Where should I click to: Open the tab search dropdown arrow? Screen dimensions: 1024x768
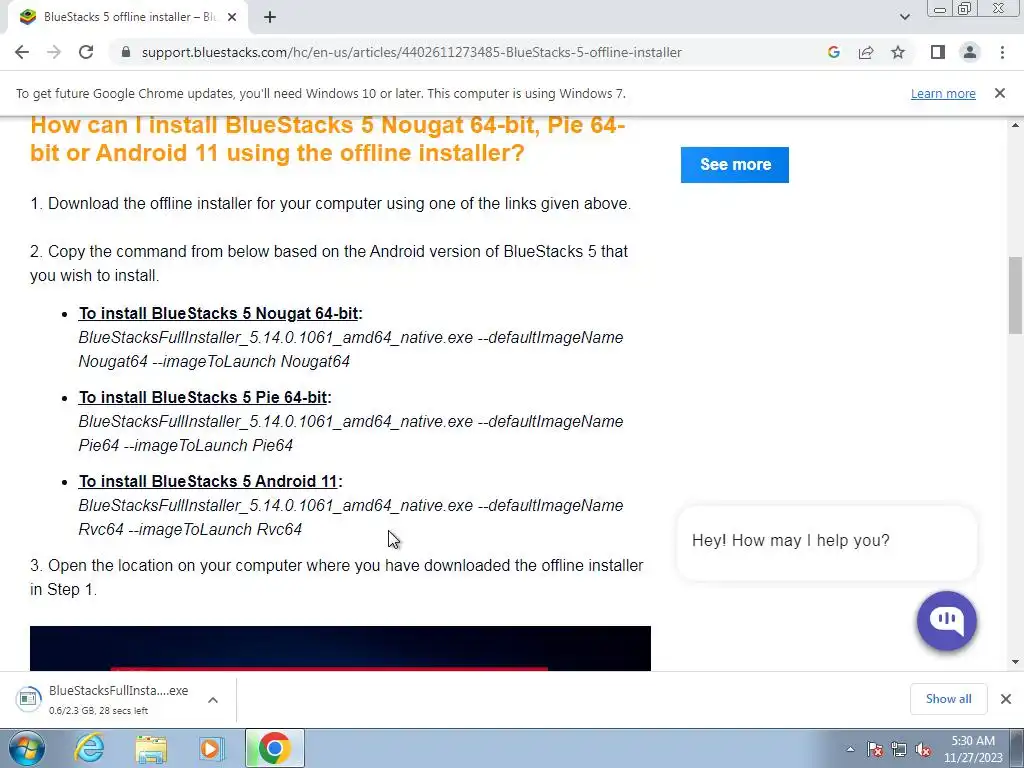[x=904, y=17]
